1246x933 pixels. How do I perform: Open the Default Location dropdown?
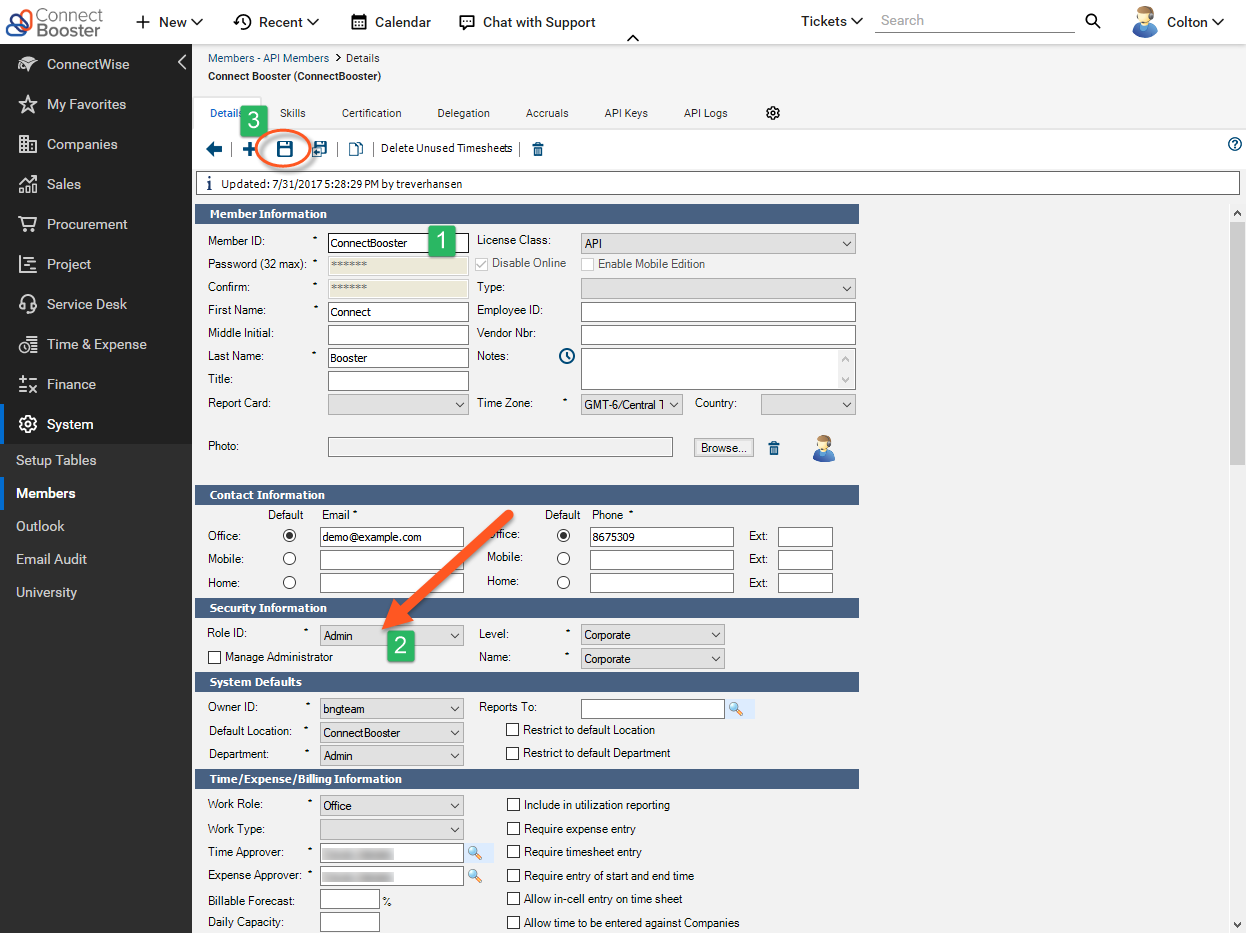coord(392,732)
